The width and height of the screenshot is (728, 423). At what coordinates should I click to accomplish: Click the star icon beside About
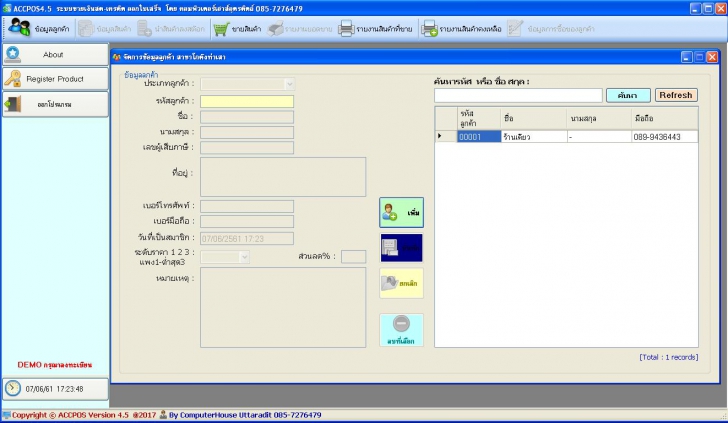coord(13,54)
